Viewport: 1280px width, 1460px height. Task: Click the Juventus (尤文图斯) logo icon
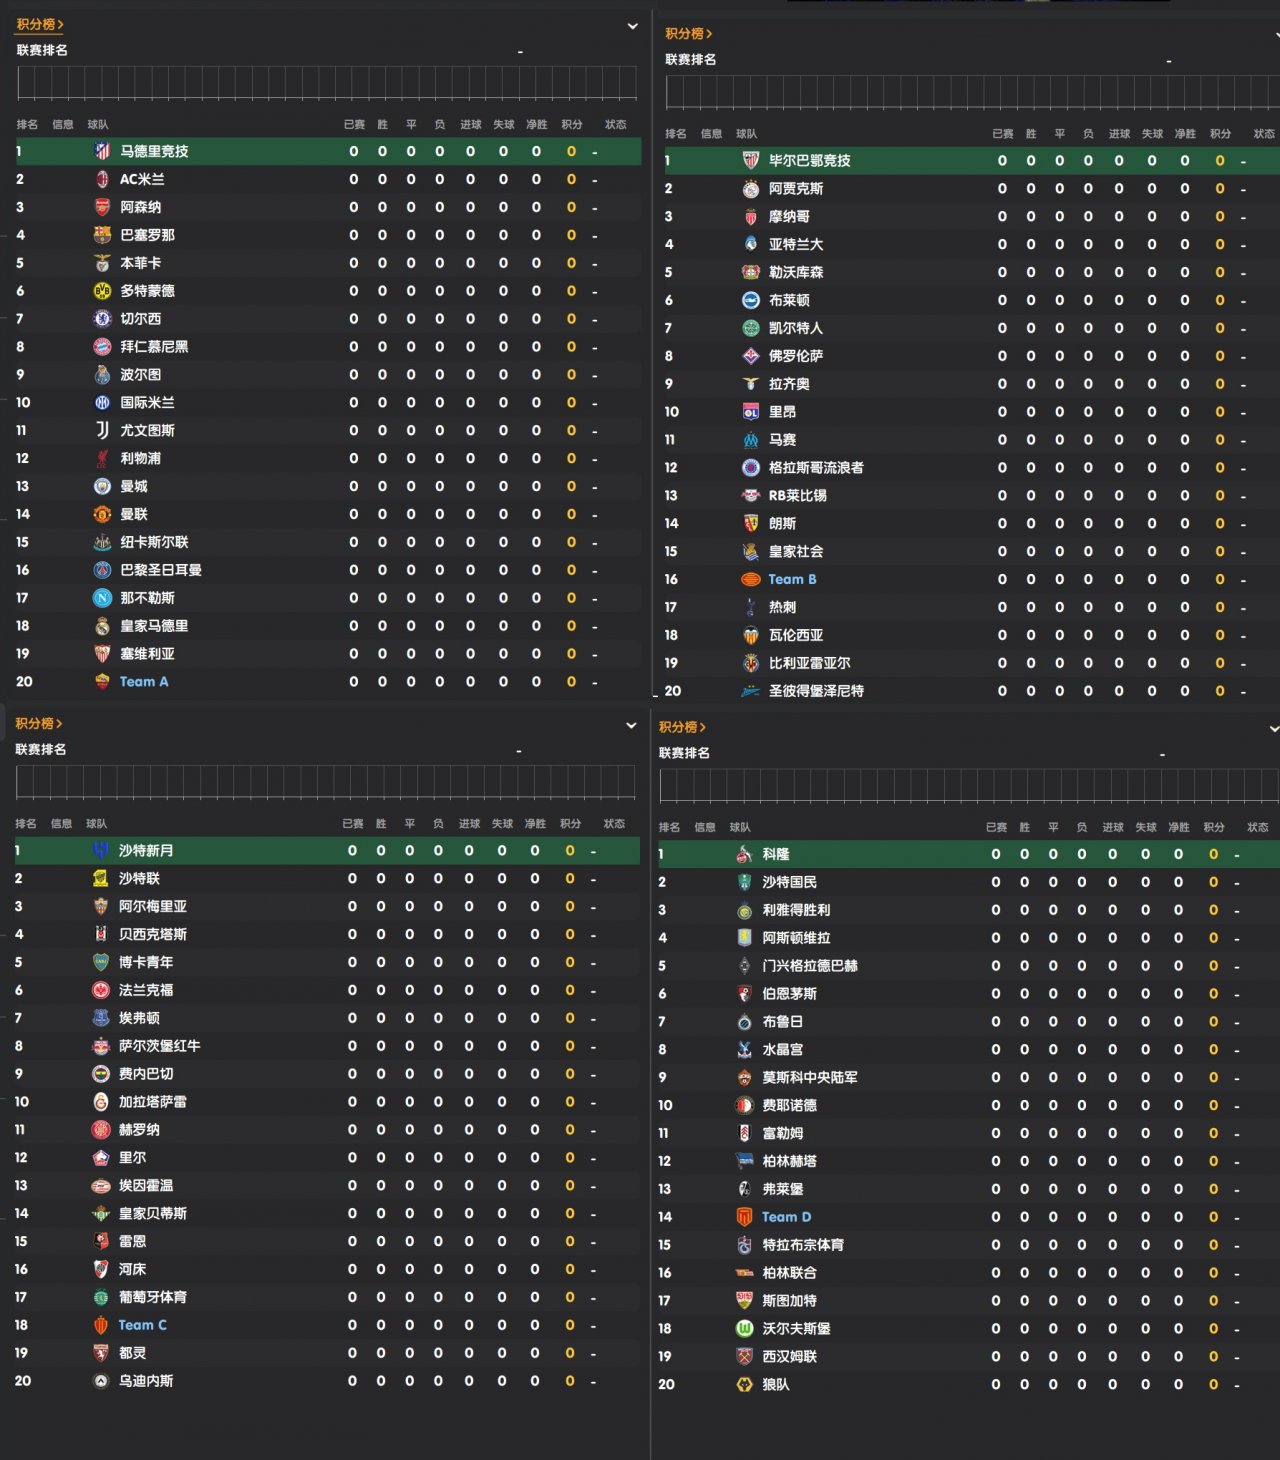[x=102, y=430]
